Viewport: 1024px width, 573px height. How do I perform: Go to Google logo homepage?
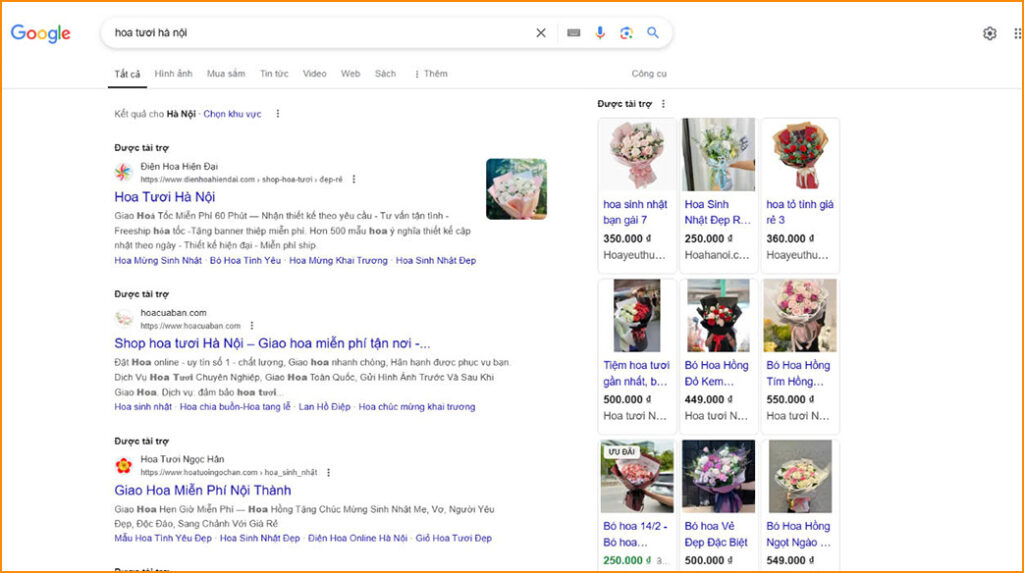[x=40, y=33]
